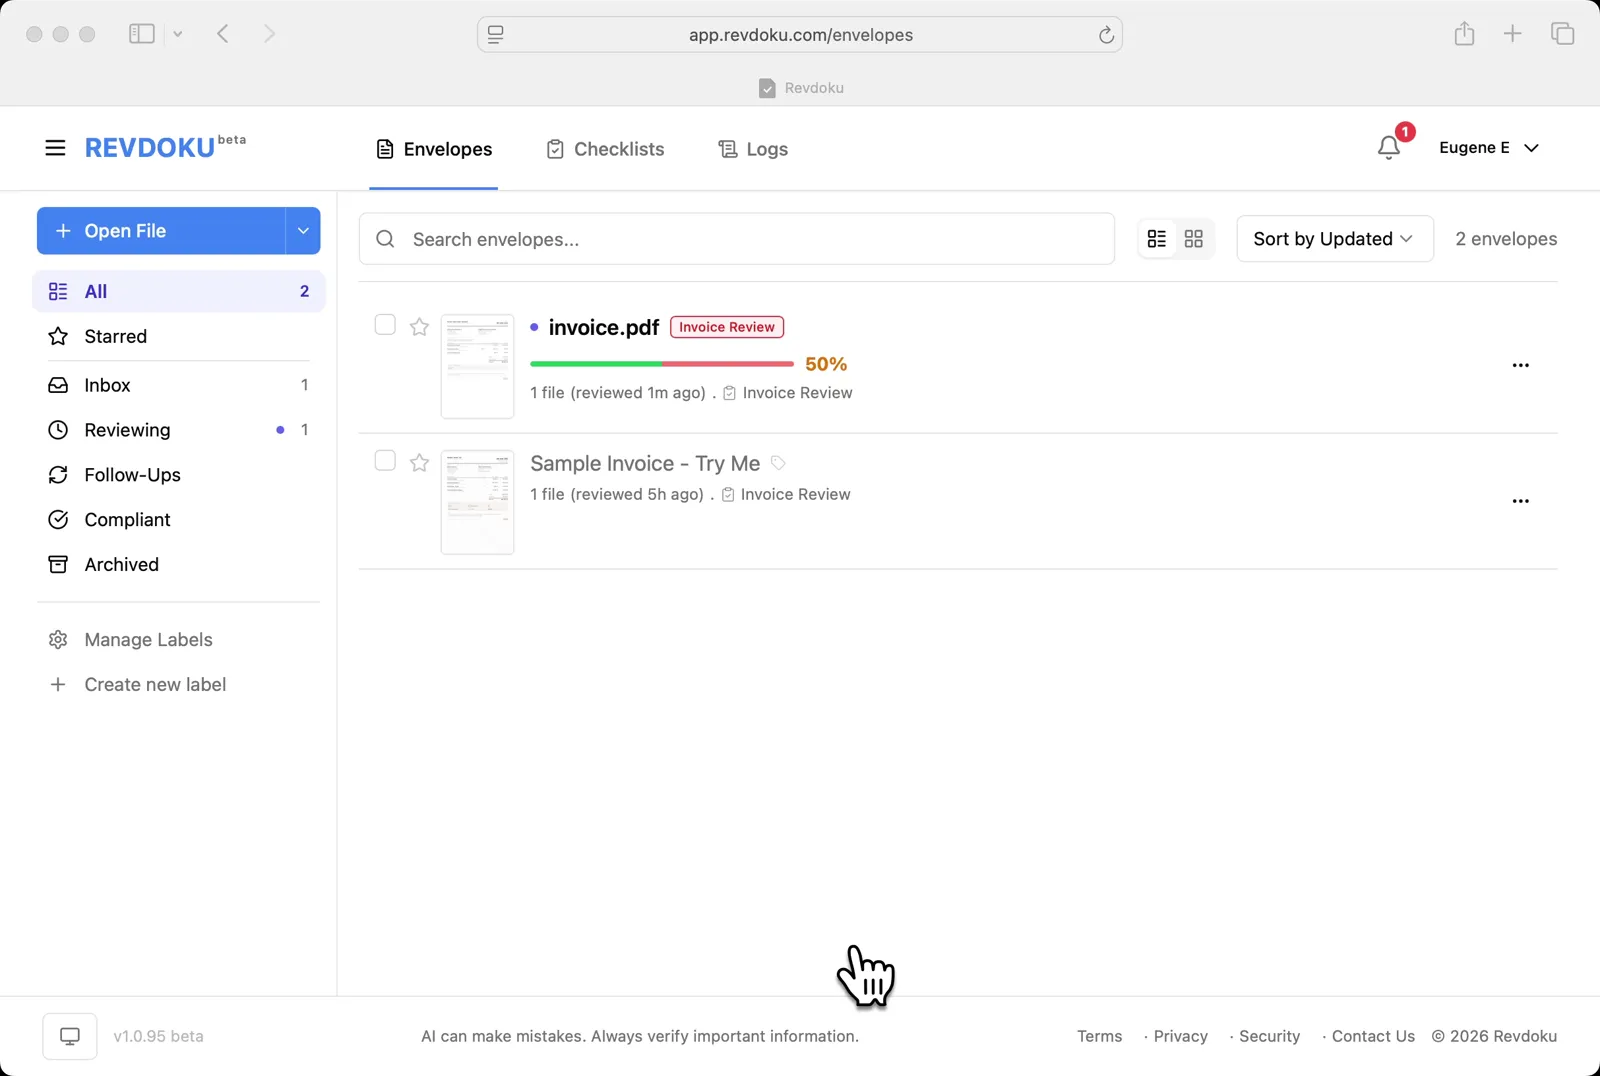Select the checkbox for invoice.pdf
The width and height of the screenshot is (1600, 1076).
tap(384, 324)
